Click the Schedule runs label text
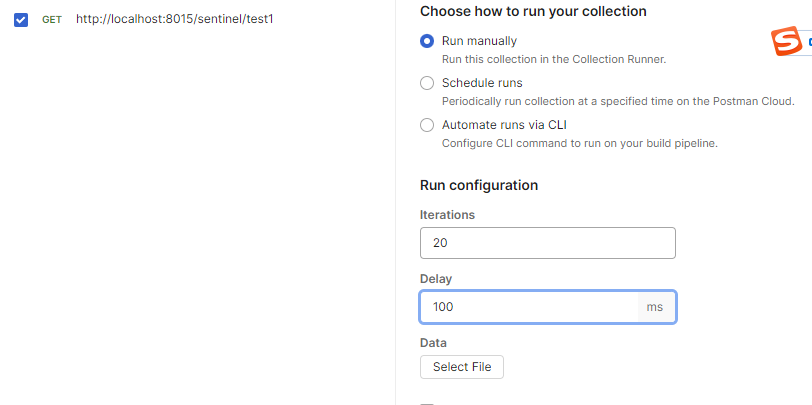Image resolution: width=812 pixels, height=405 pixels. [x=482, y=83]
